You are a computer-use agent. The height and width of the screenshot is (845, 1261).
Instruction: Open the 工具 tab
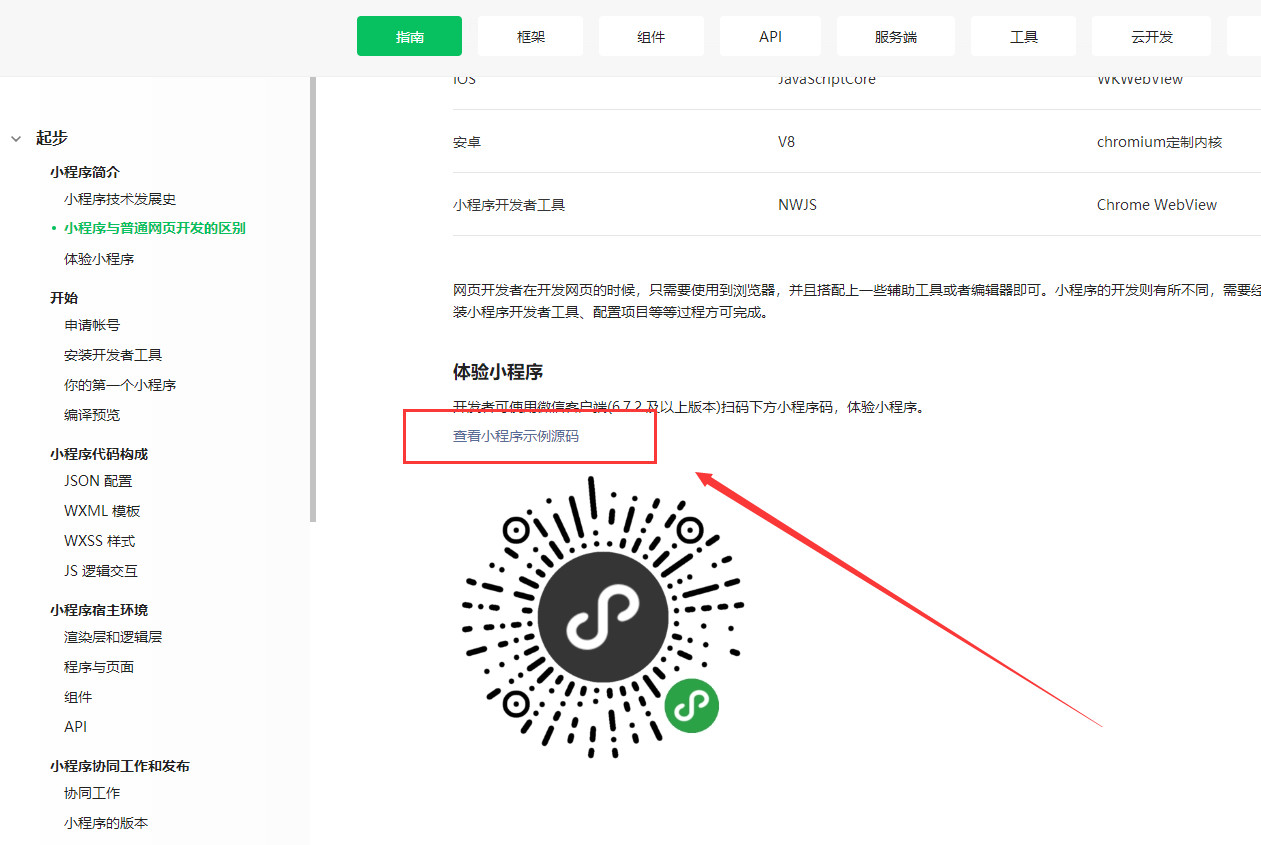tap(1023, 36)
